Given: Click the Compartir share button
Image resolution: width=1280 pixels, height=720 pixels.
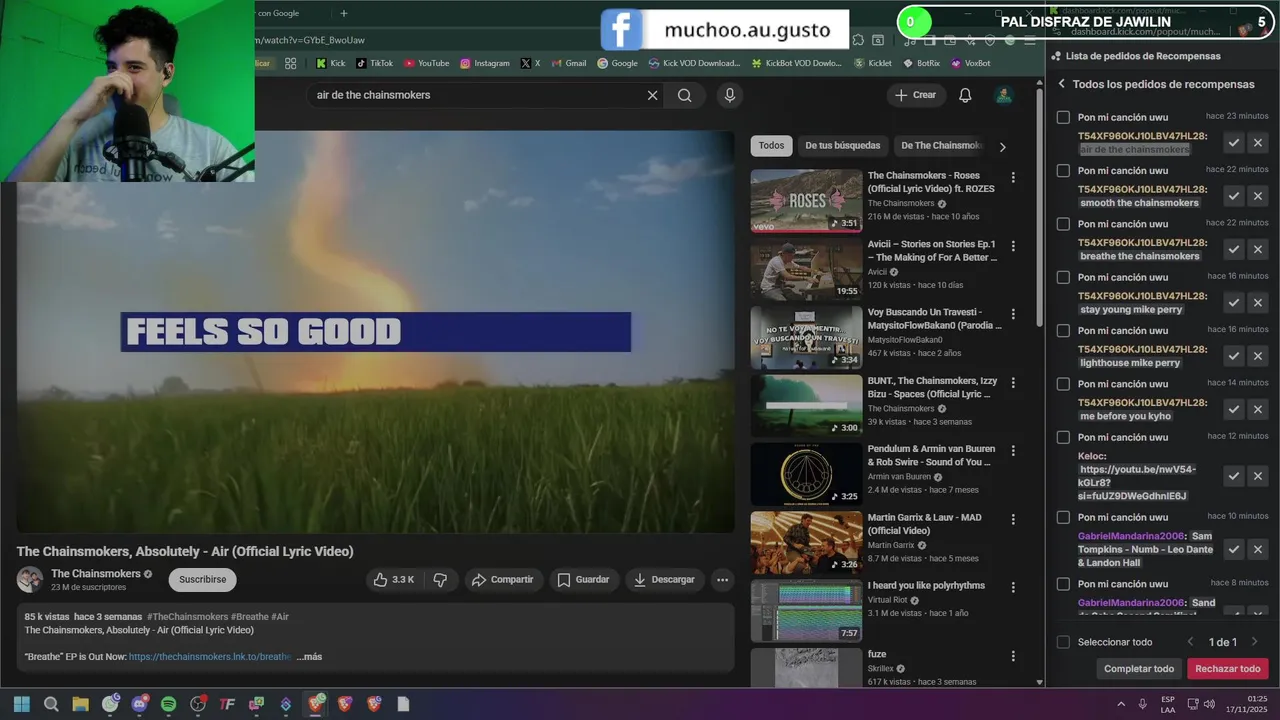Looking at the screenshot, I should 503,580.
